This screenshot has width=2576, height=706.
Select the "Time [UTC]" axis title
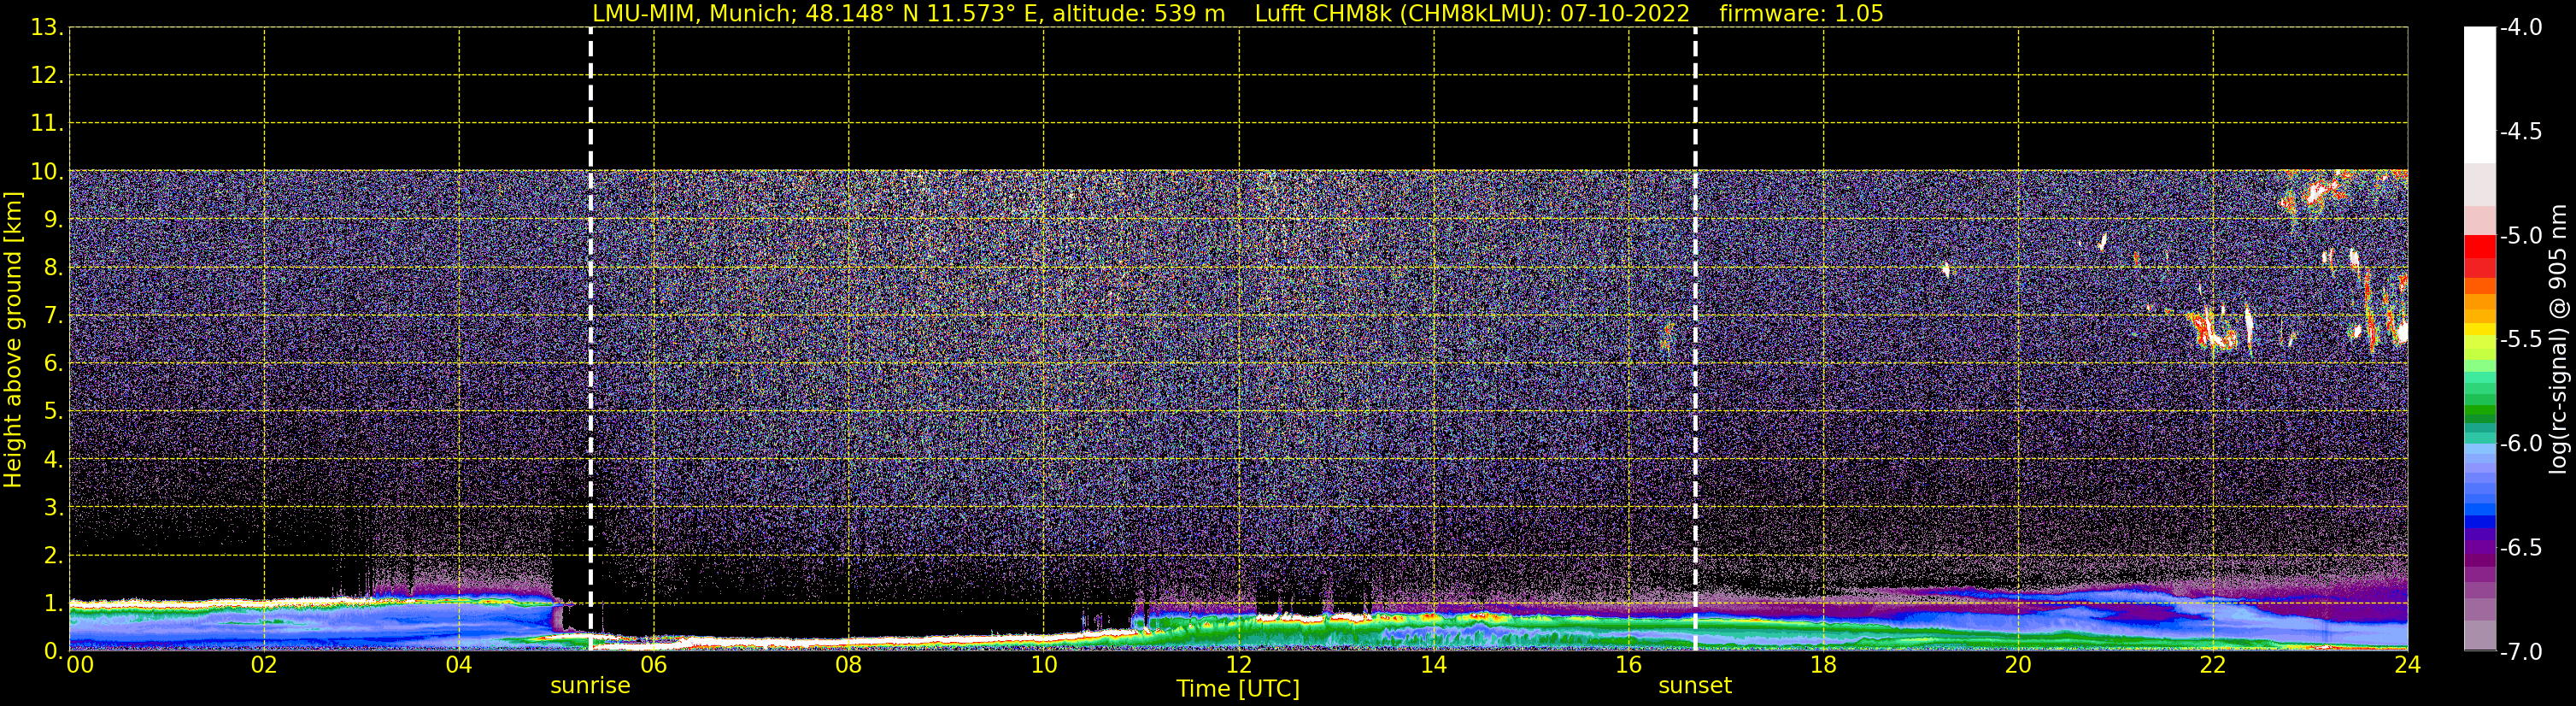point(1238,689)
